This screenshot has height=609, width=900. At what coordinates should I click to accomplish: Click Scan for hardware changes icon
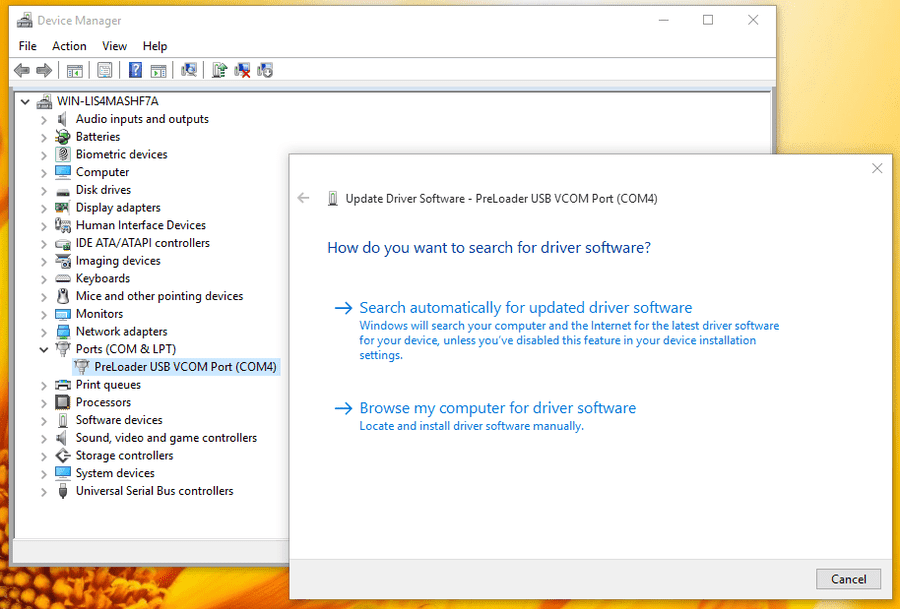189,71
